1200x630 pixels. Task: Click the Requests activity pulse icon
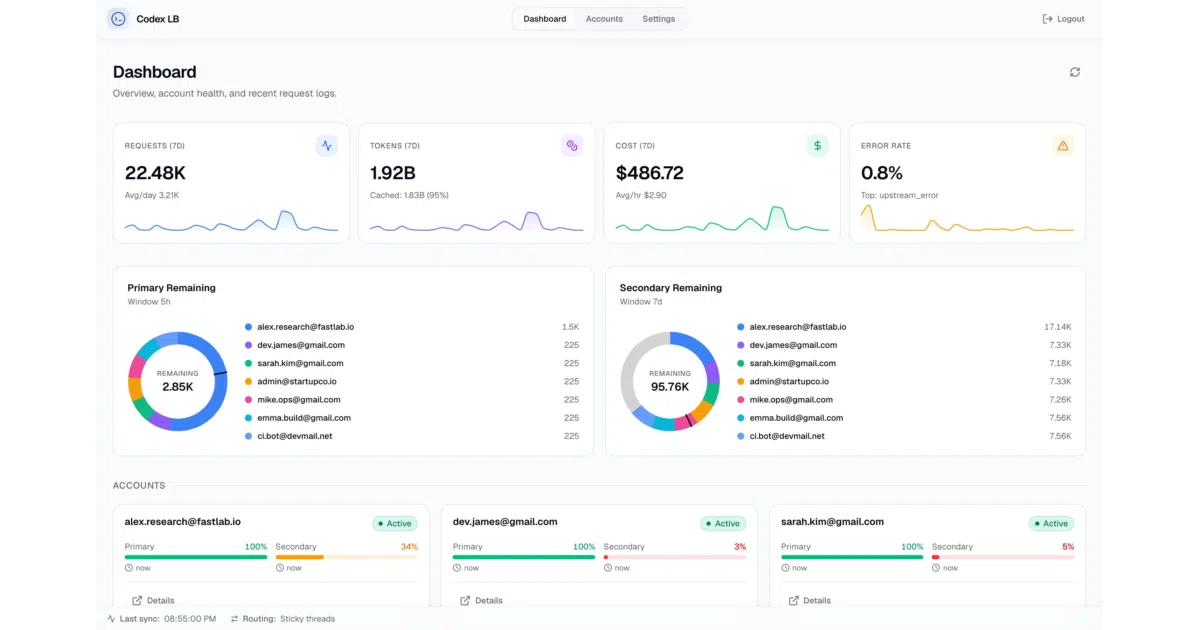click(327, 146)
